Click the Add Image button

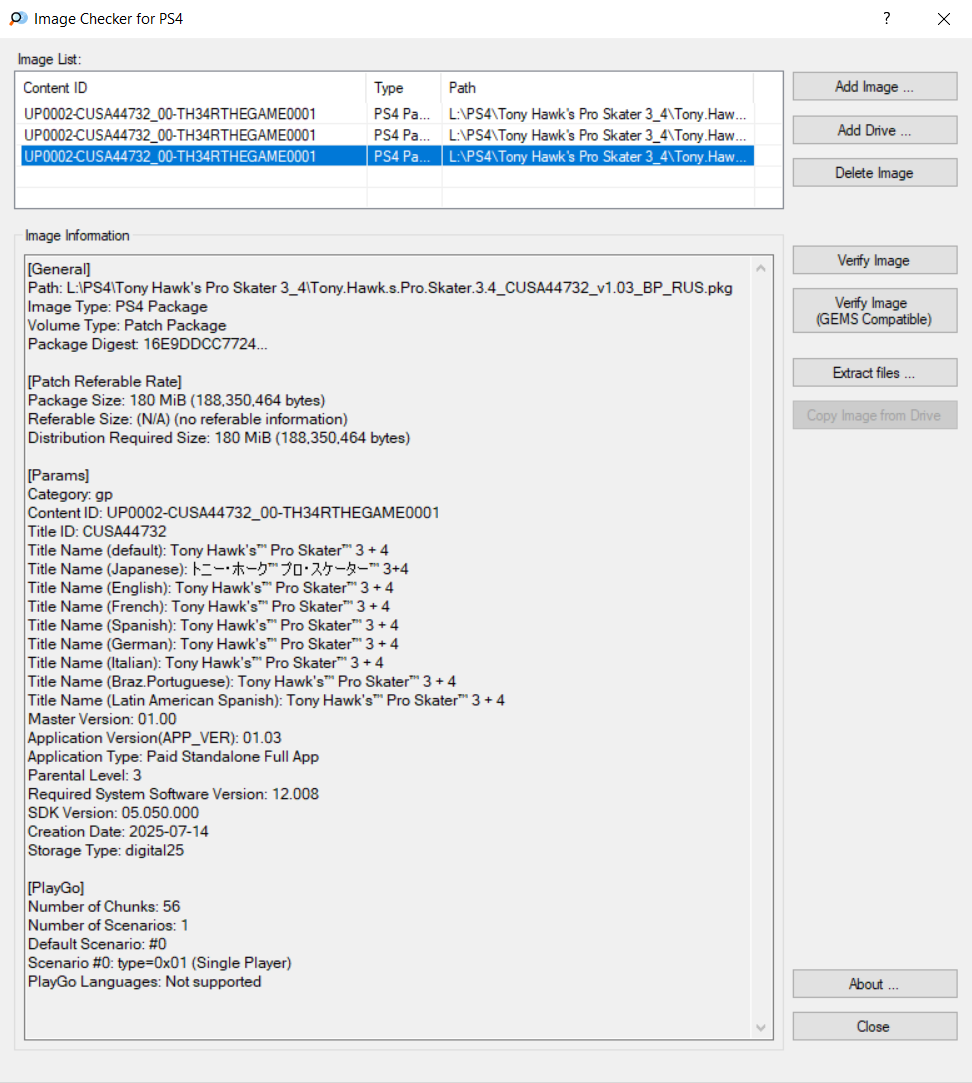[x=875, y=86]
